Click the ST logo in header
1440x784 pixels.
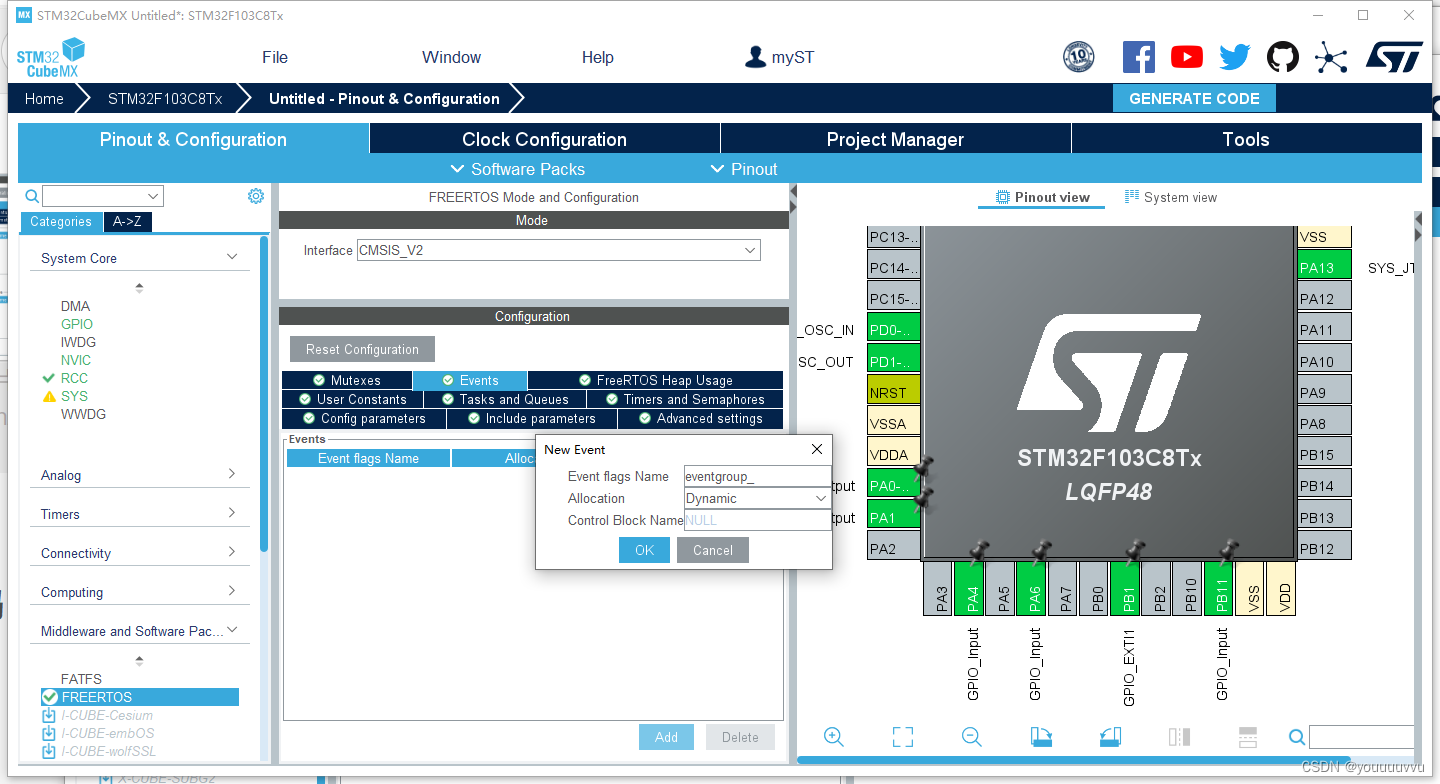pyautogui.click(x=1394, y=57)
